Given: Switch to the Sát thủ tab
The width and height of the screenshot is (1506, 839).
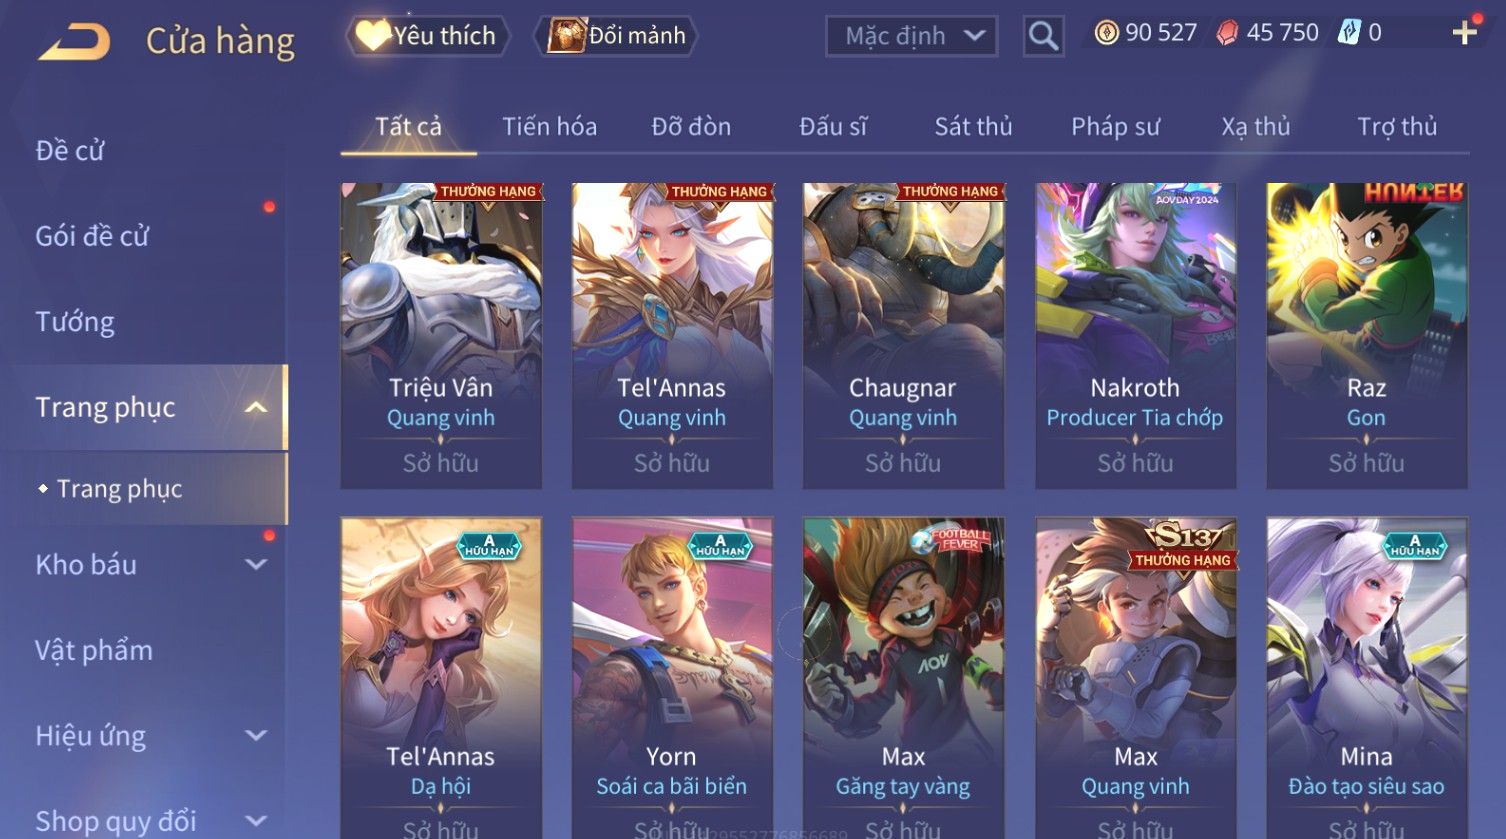Looking at the screenshot, I should [x=973, y=127].
